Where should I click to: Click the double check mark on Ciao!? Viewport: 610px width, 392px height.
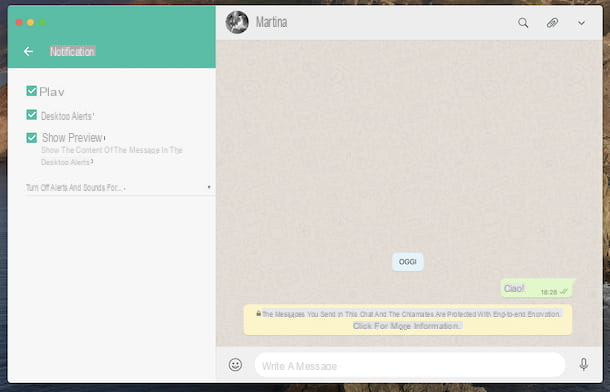pos(564,292)
